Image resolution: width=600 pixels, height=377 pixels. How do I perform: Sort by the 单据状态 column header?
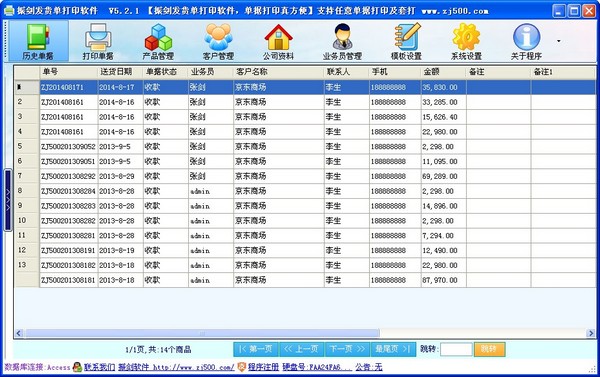click(166, 72)
